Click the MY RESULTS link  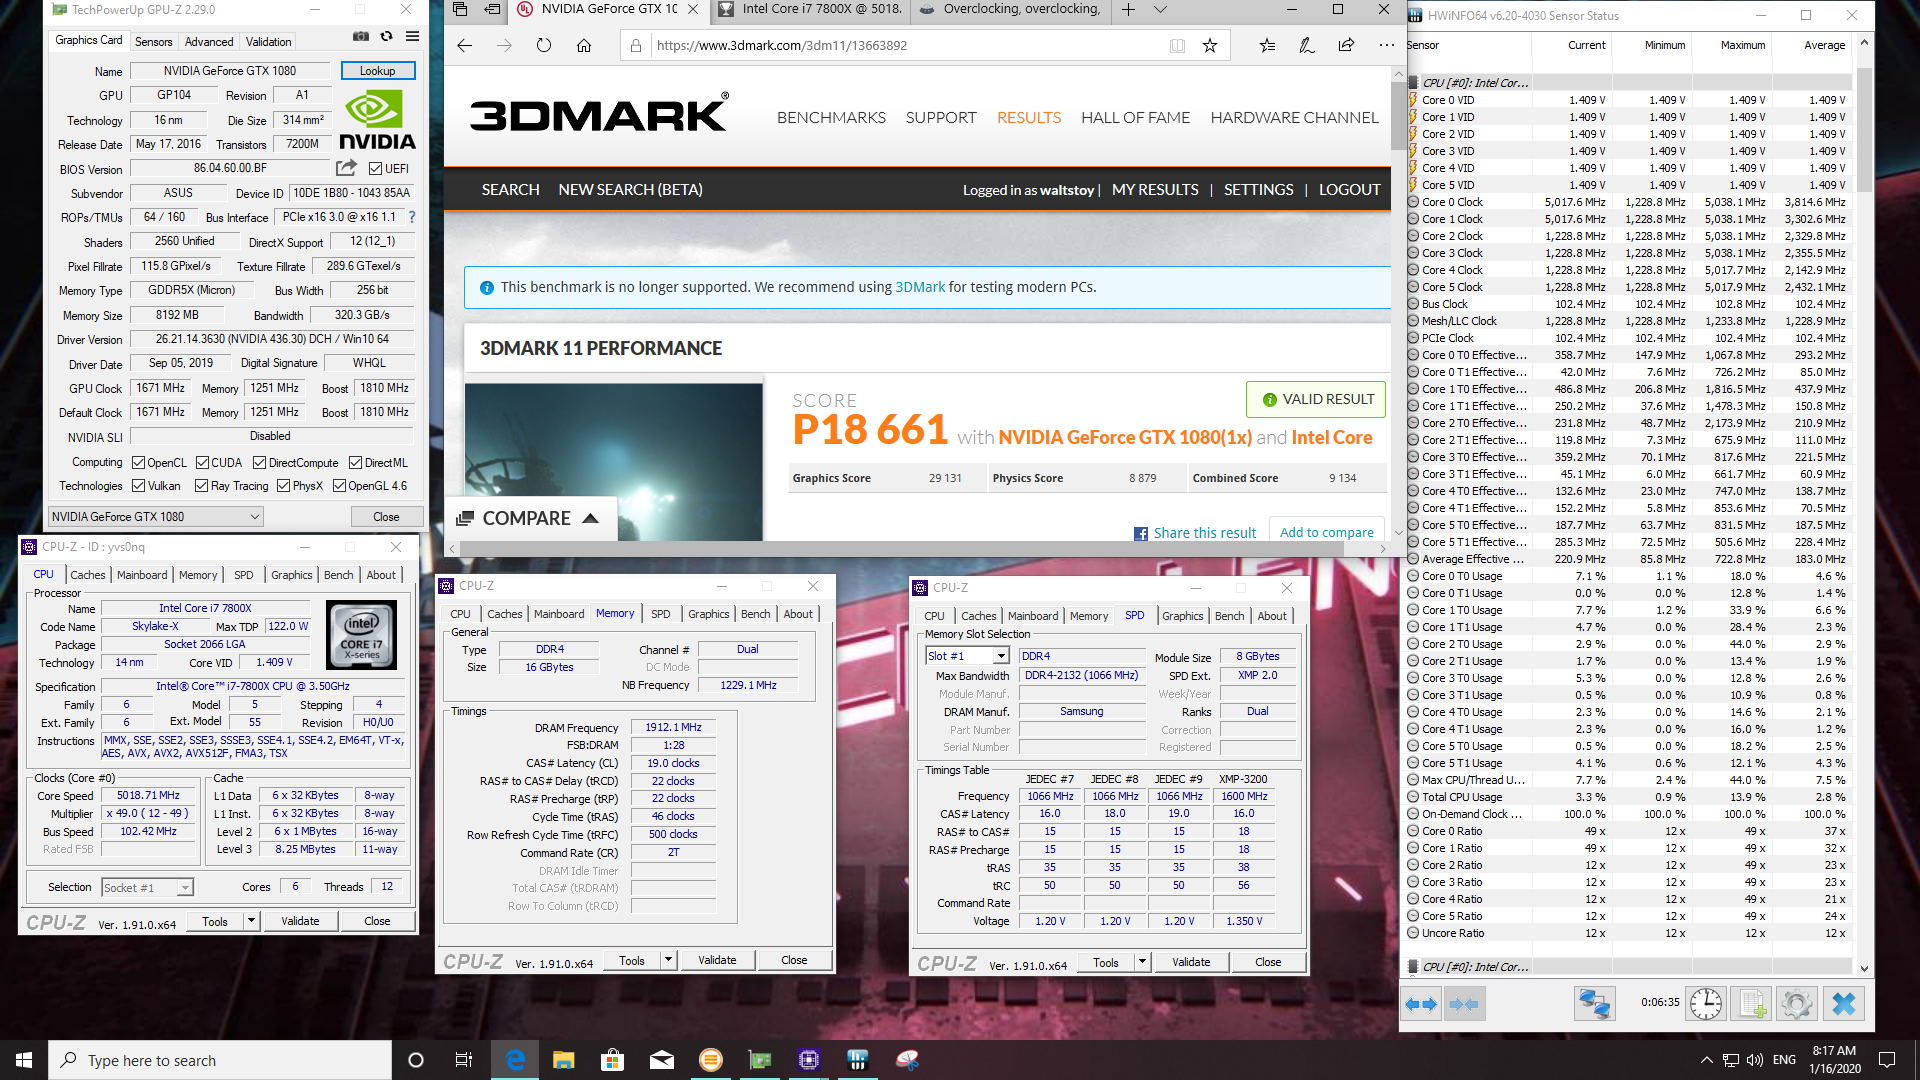click(1155, 190)
